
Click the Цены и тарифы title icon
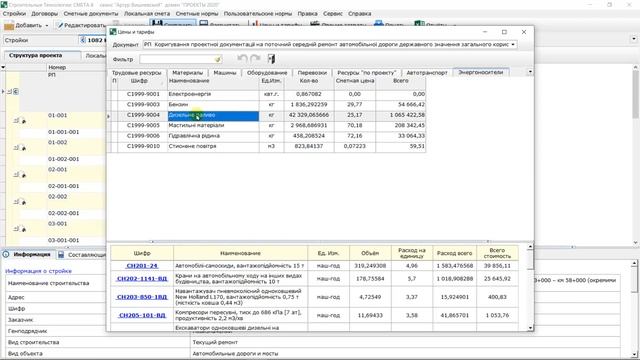click(113, 32)
